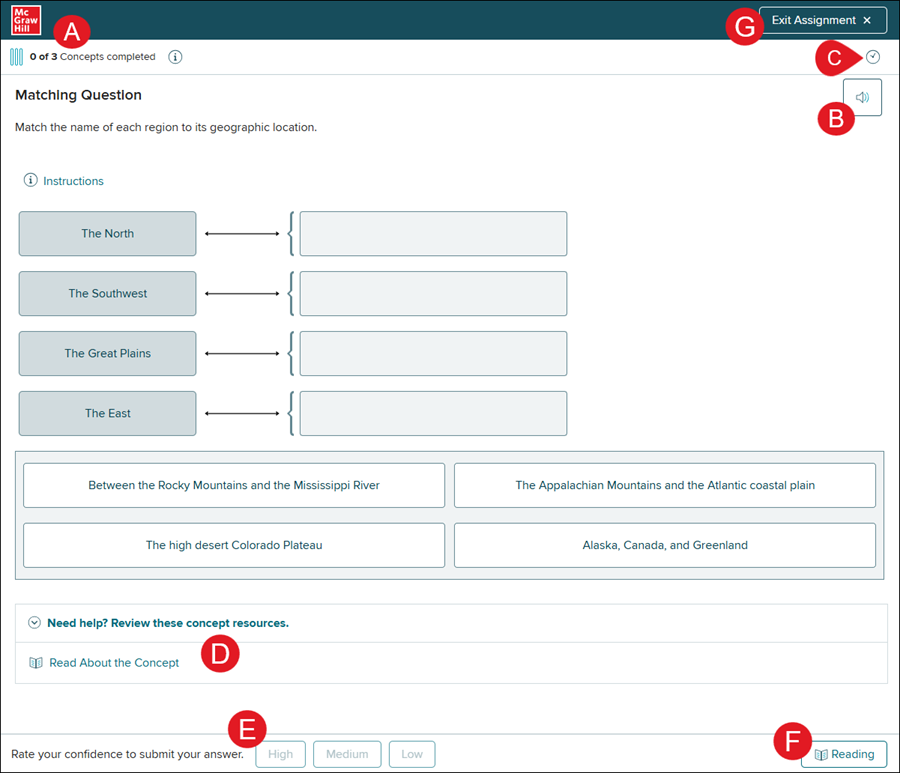Rate confidence as High
The image size is (900, 773).
280,754
